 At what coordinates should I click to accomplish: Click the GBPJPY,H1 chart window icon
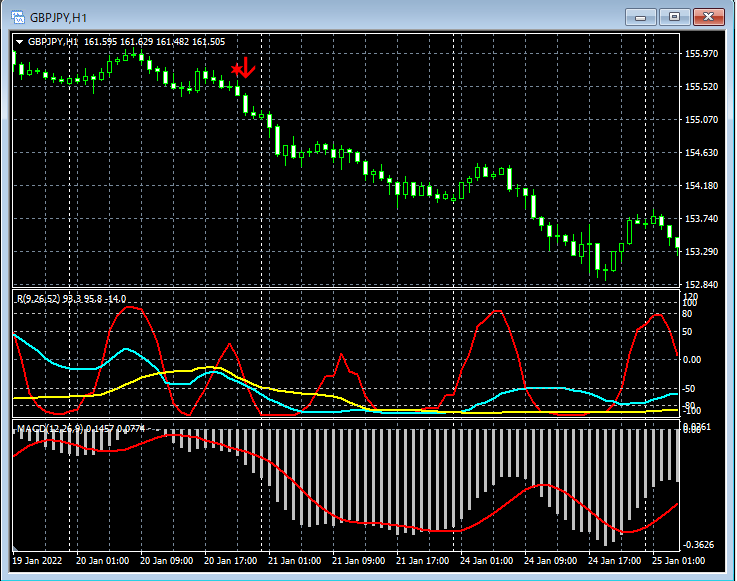pos(18,17)
